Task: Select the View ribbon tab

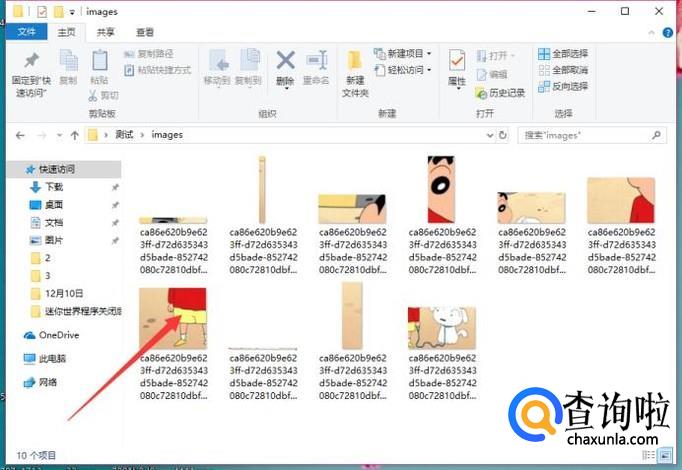Action: click(x=145, y=32)
